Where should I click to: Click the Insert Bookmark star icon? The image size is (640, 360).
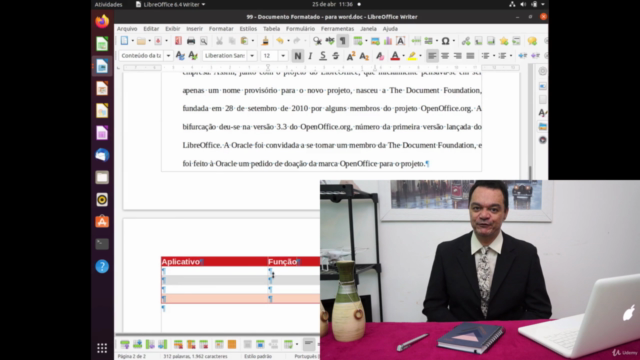click(504, 41)
